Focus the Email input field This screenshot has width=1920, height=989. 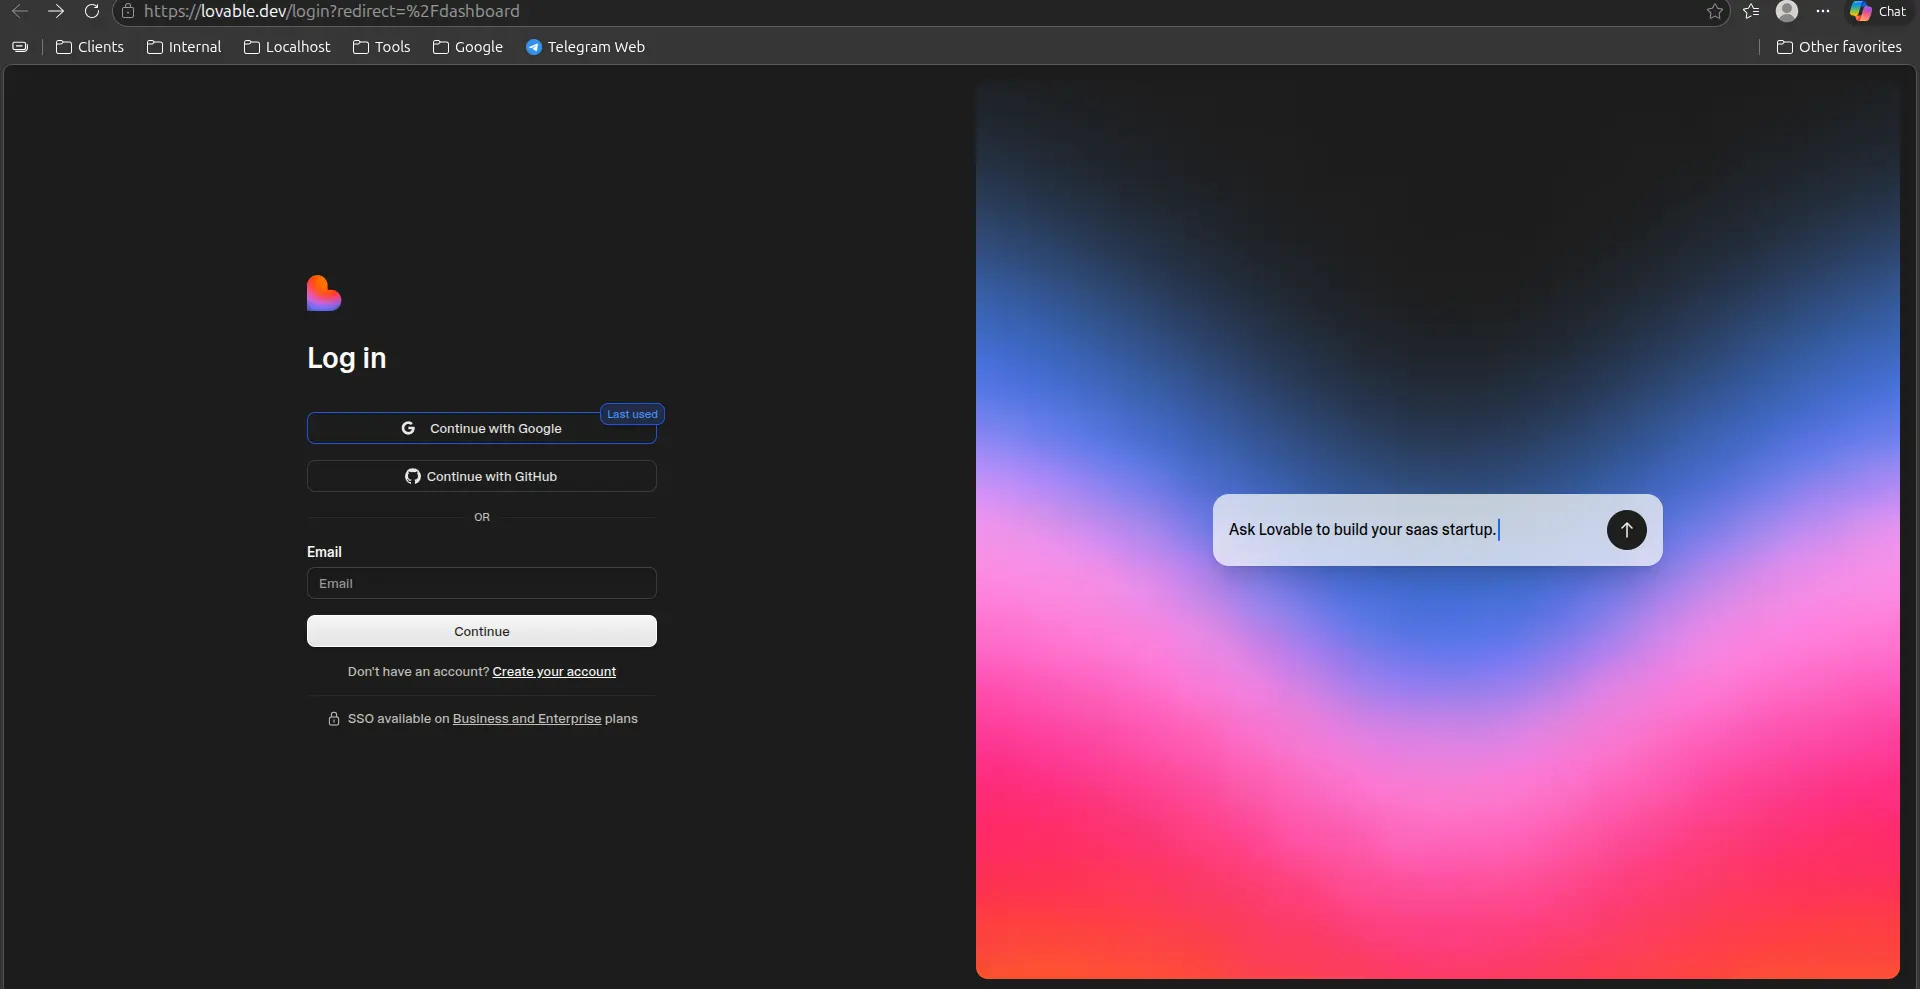click(x=482, y=583)
